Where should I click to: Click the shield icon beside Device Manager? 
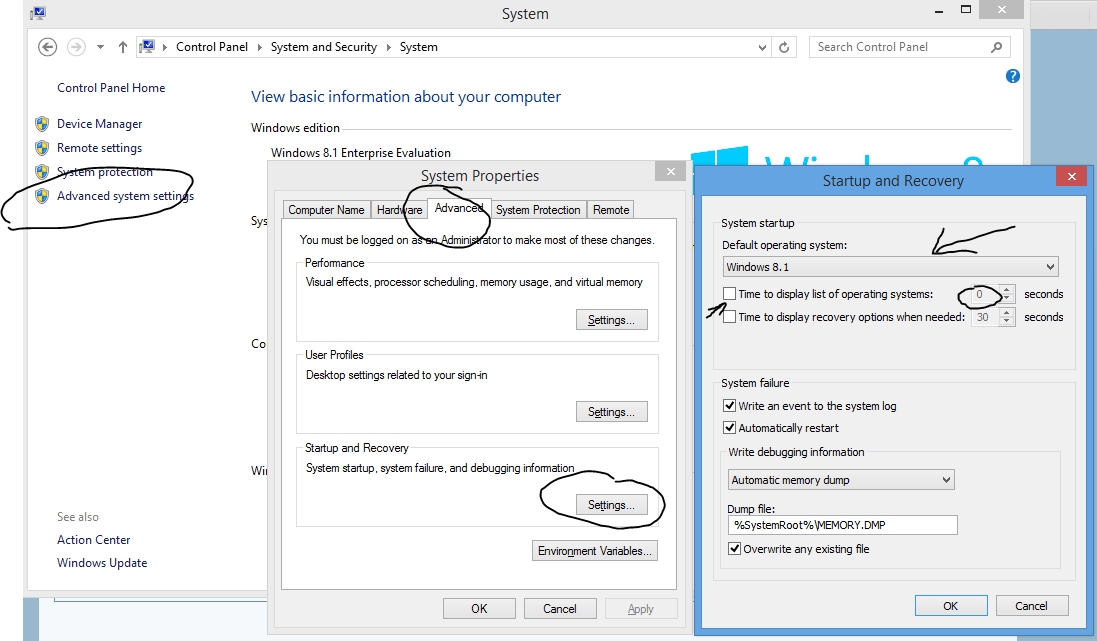click(42, 124)
